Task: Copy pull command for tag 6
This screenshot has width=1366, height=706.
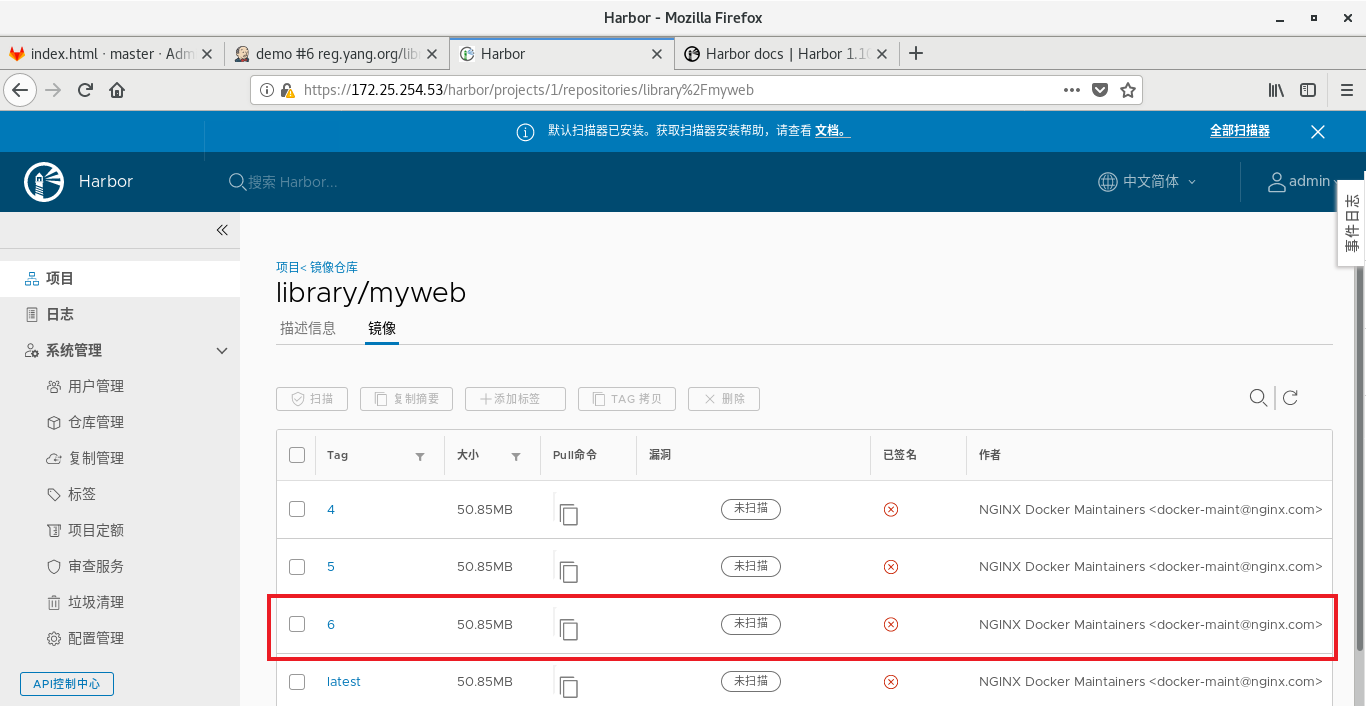Action: click(569, 629)
